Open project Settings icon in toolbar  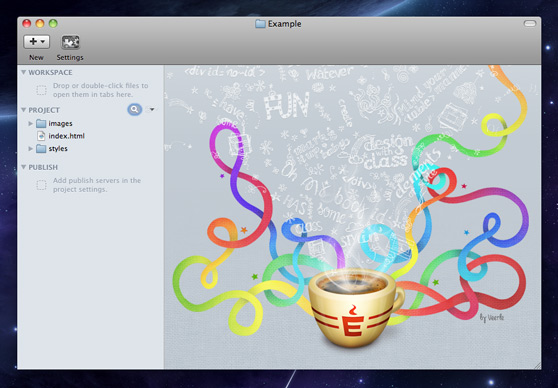70,42
